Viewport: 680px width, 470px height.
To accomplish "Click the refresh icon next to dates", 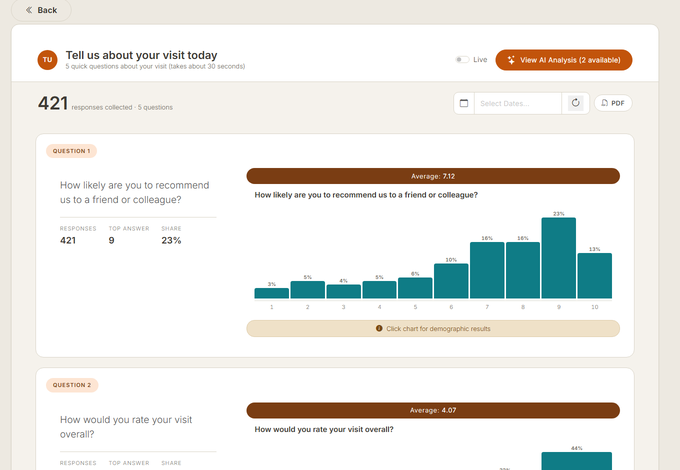I will click(x=575, y=103).
